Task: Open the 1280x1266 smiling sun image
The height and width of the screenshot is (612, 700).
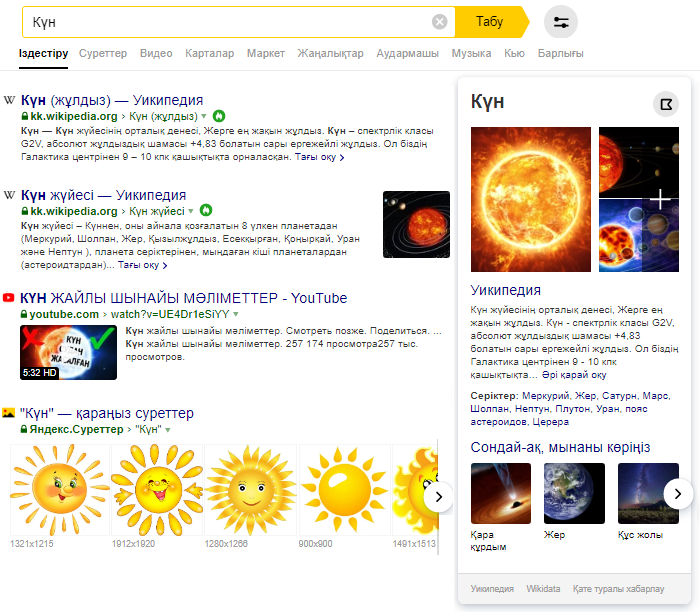Action: click(250, 490)
